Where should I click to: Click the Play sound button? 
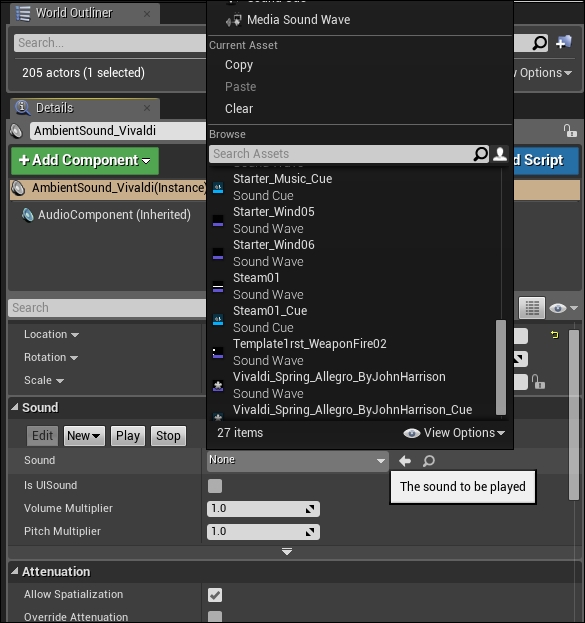(x=128, y=436)
